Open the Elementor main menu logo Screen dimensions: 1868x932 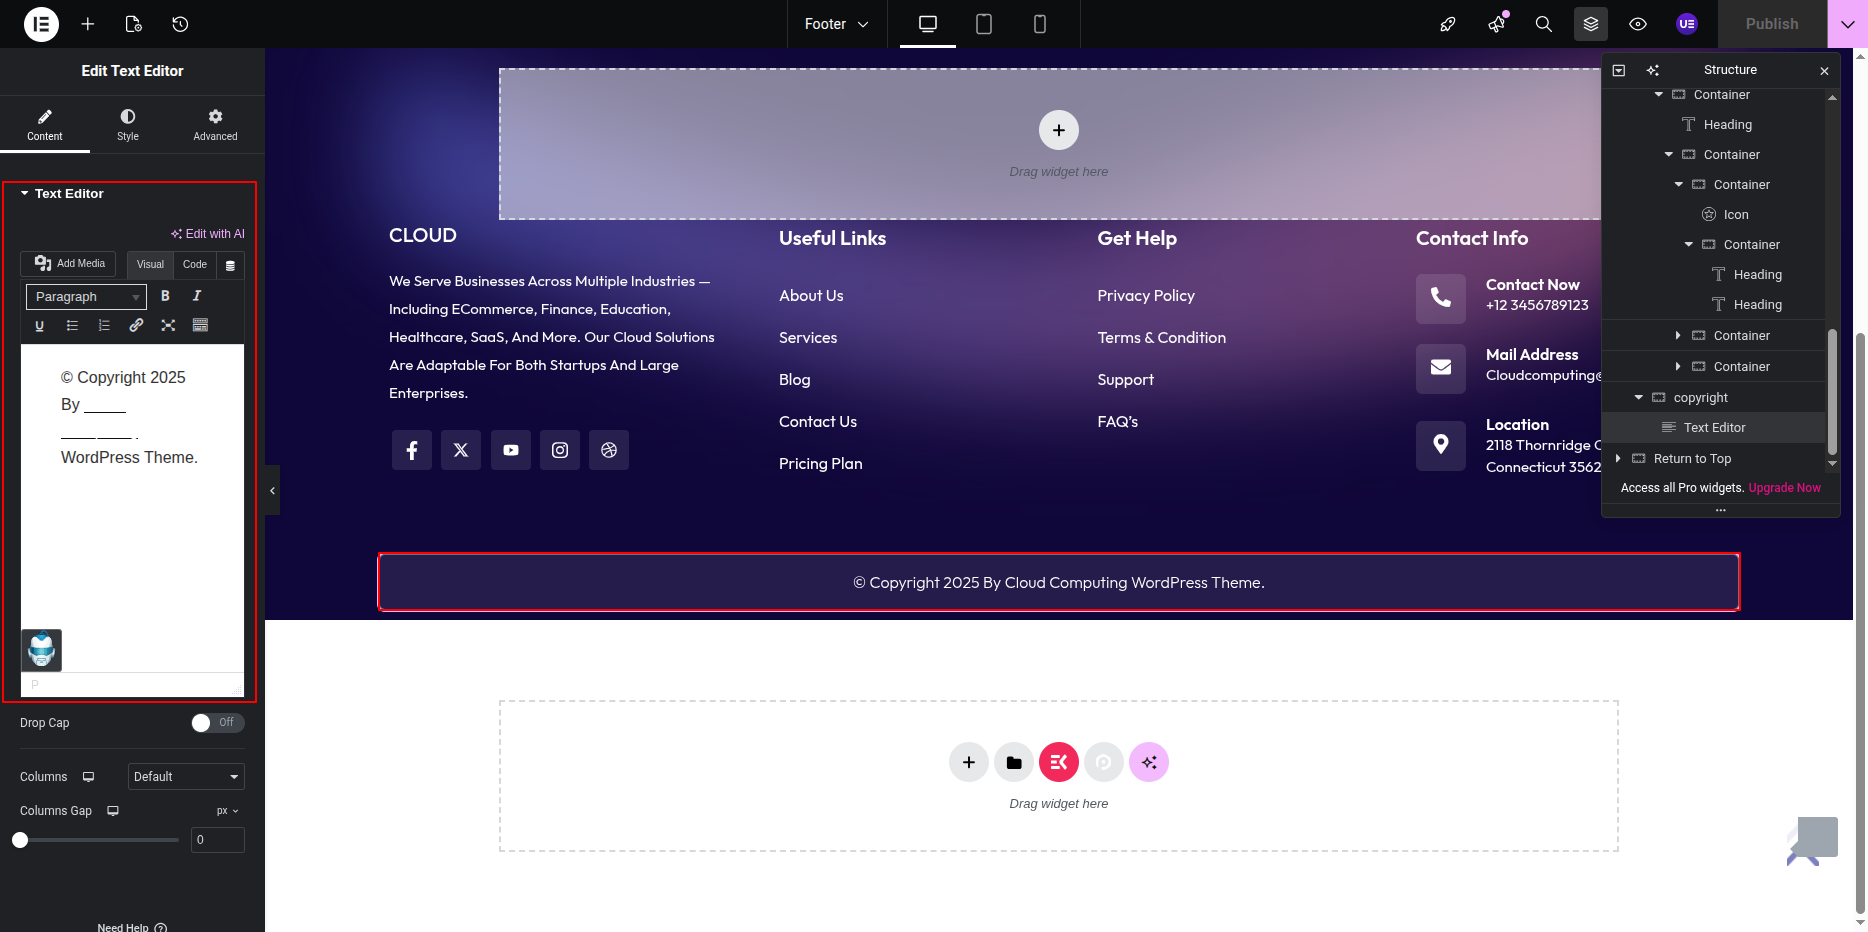pos(41,24)
